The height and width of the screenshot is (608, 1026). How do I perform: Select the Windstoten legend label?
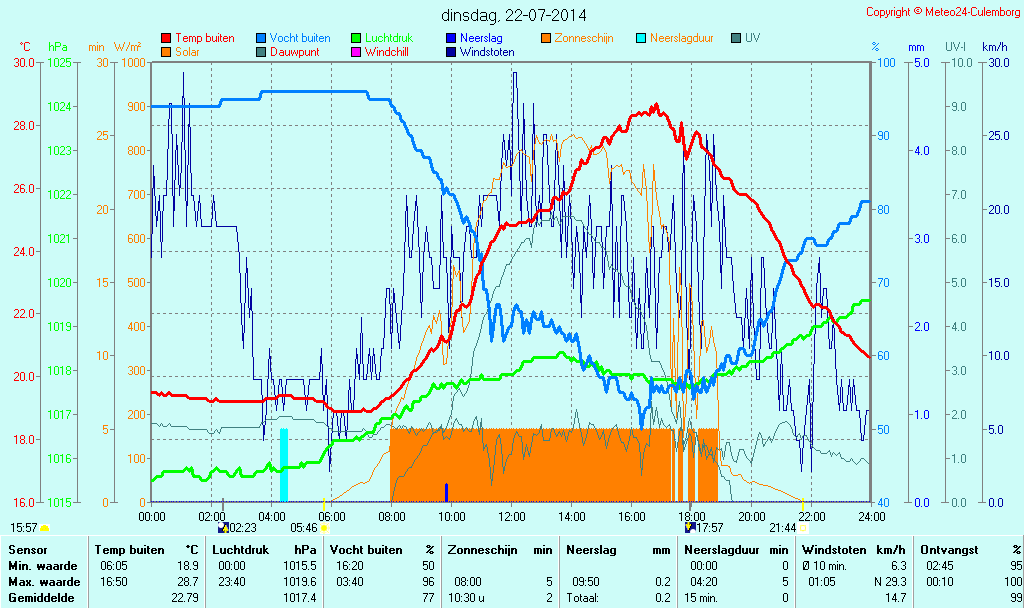pyautogui.click(x=487, y=52)
